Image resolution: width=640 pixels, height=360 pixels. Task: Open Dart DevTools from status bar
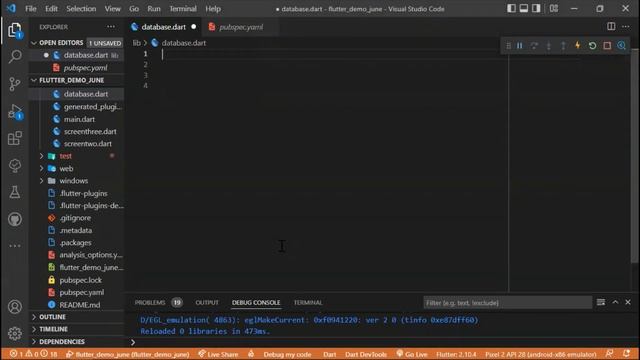[366, 354]
